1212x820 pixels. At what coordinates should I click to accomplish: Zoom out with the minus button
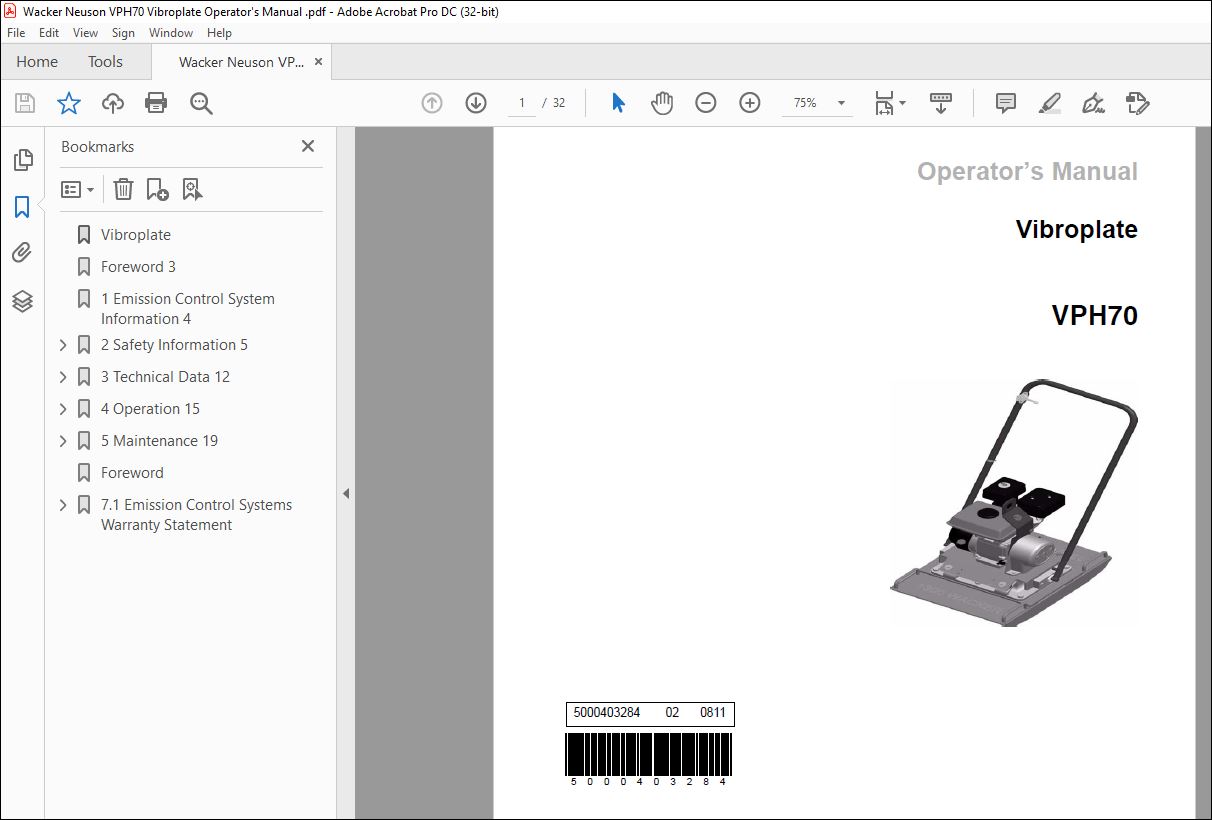[706, 103]
